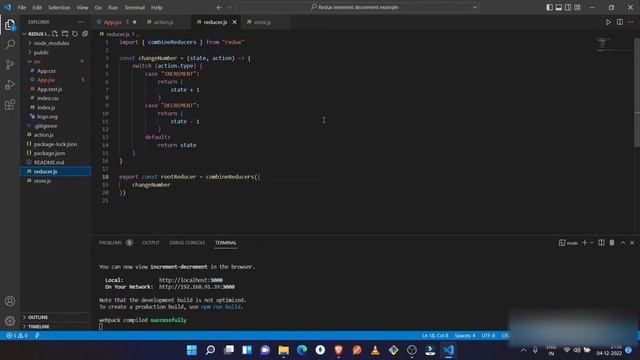Maximize terminal panel size with chevron

point(623,242)
